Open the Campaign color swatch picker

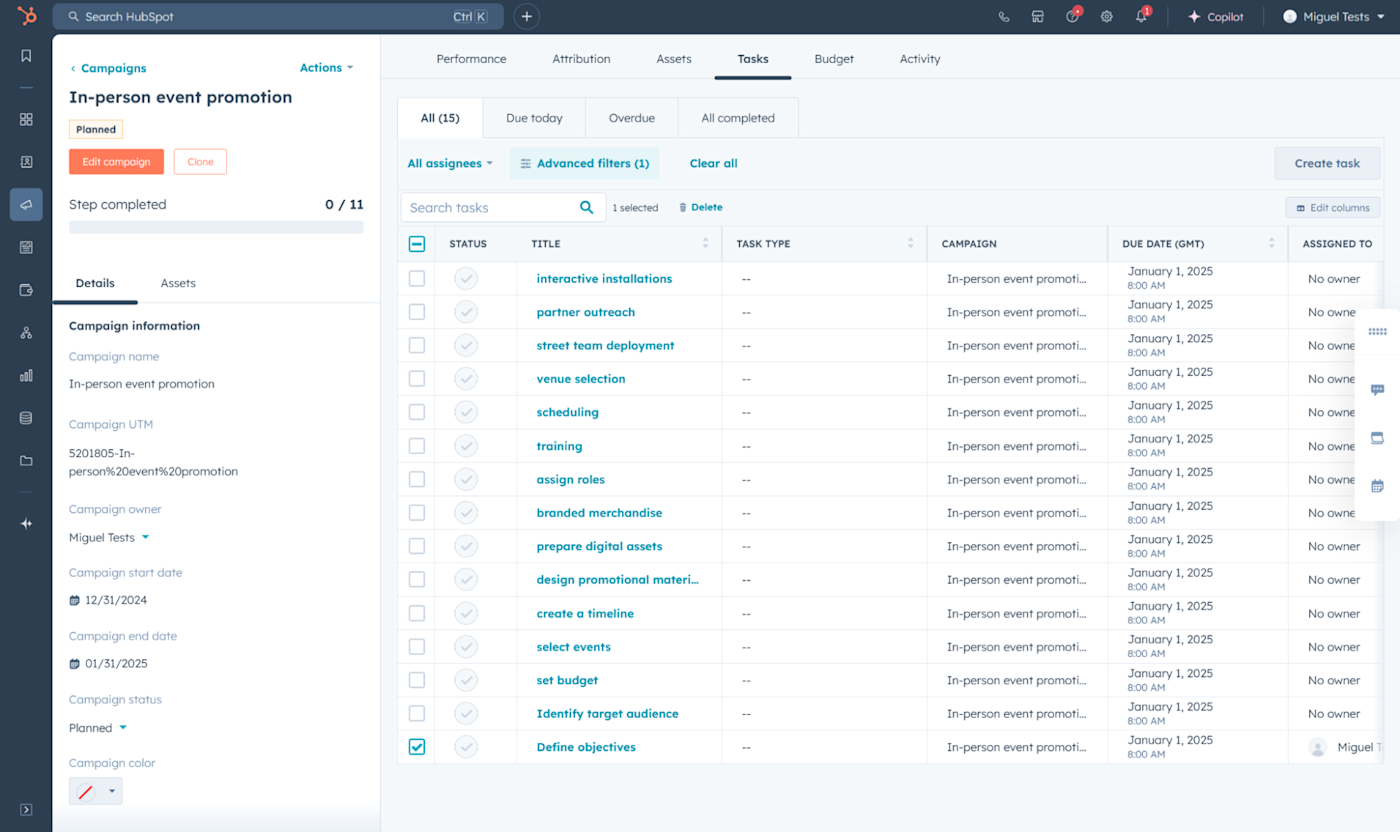pos(96,791)
